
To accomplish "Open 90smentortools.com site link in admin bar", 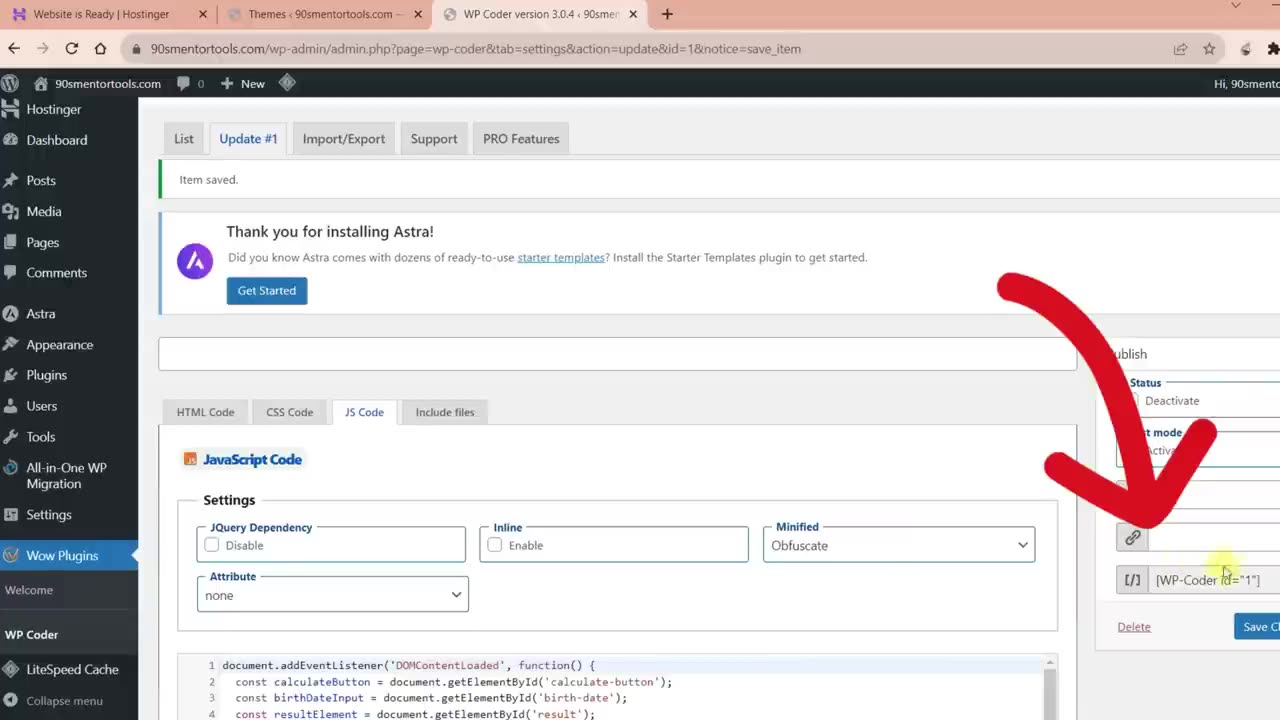I will (98, 83).
